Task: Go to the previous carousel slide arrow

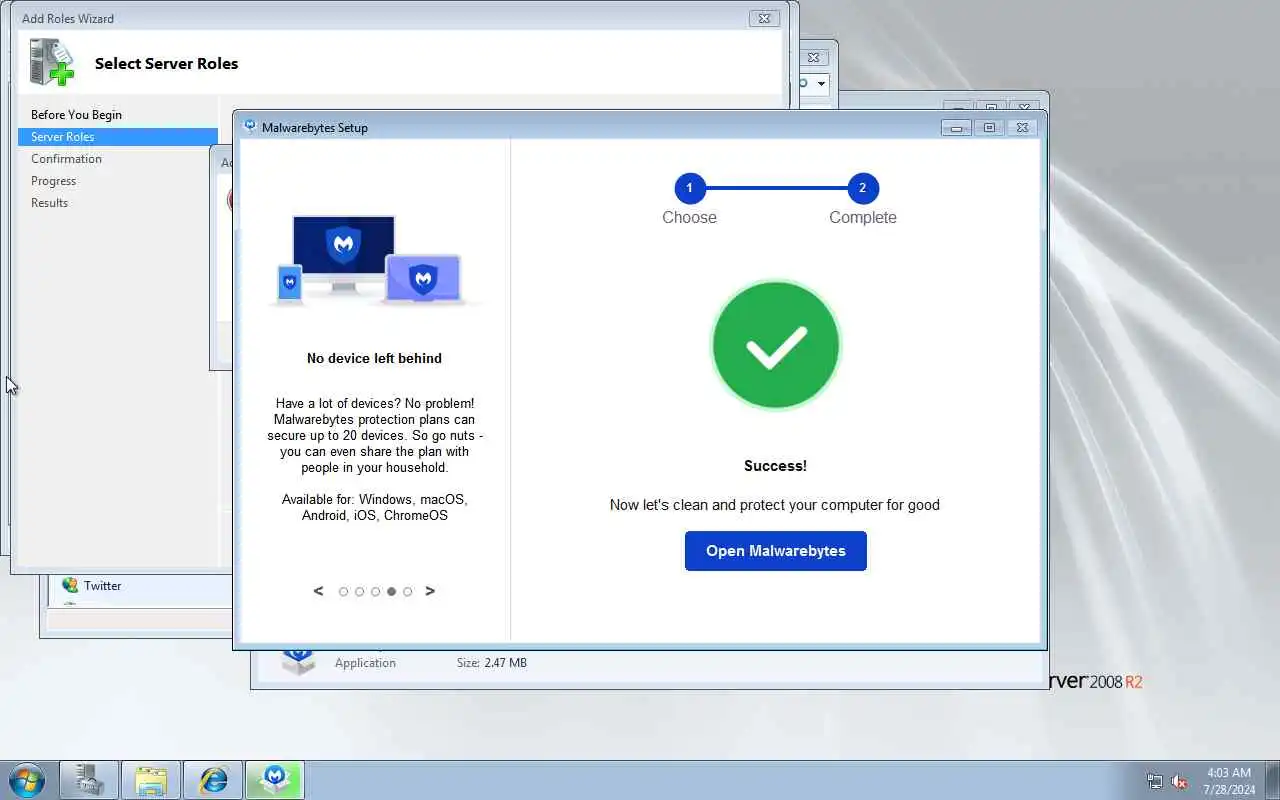Action: click(x=318, y=591)
